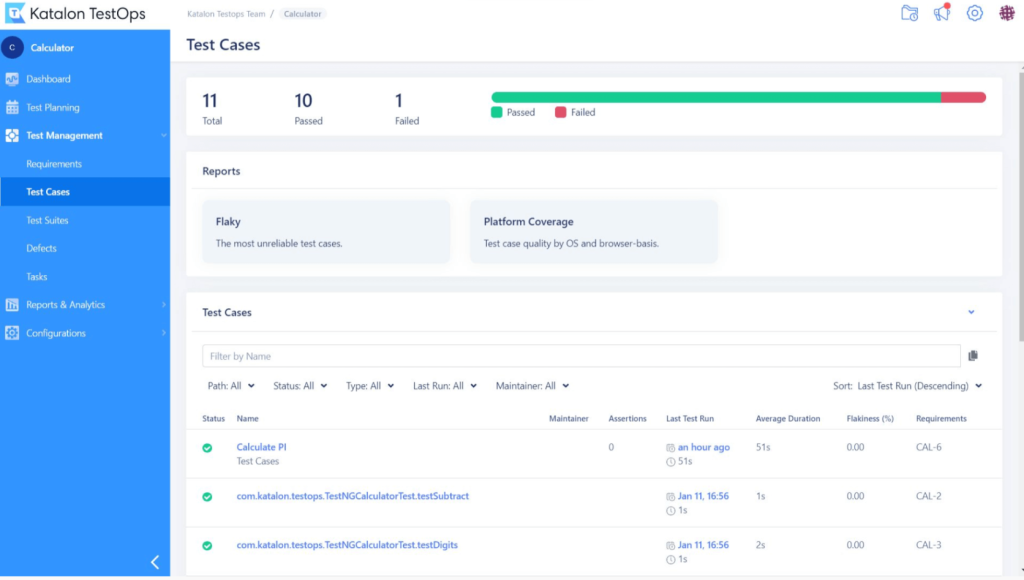Click the Configurations gear icon in sidebar
Viewport: 1024px width, 580px height.
tap(12, 333)
